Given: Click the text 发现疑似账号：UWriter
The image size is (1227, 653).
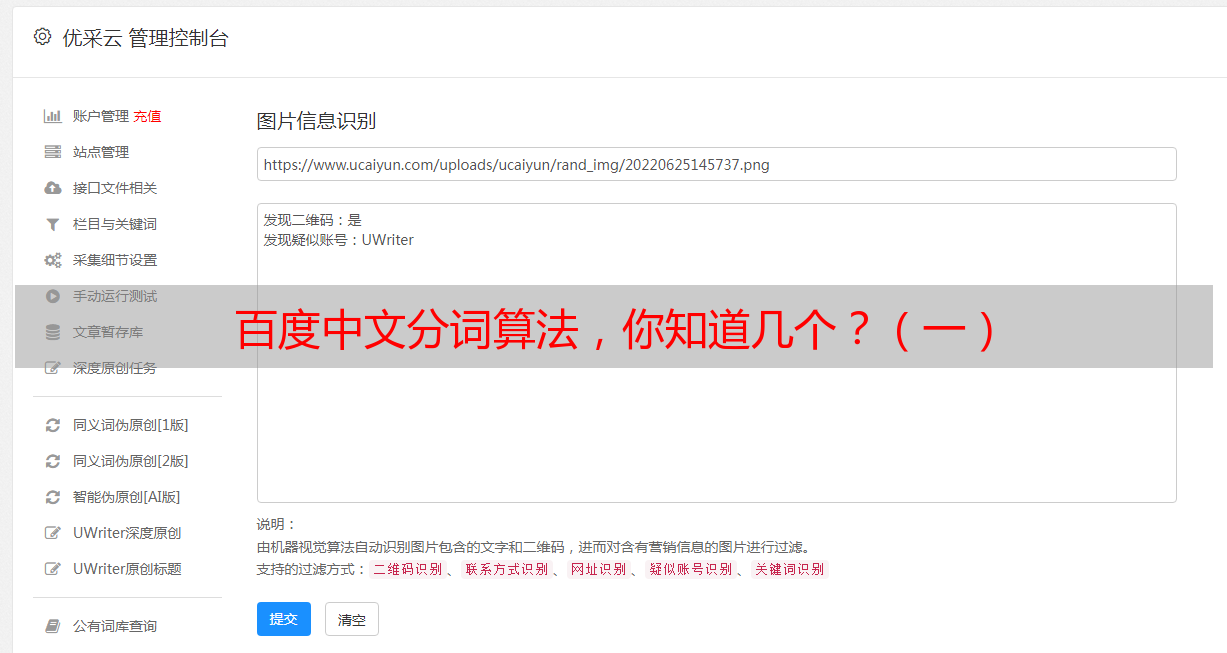Looking at the screenshot, I should point(338,240).
